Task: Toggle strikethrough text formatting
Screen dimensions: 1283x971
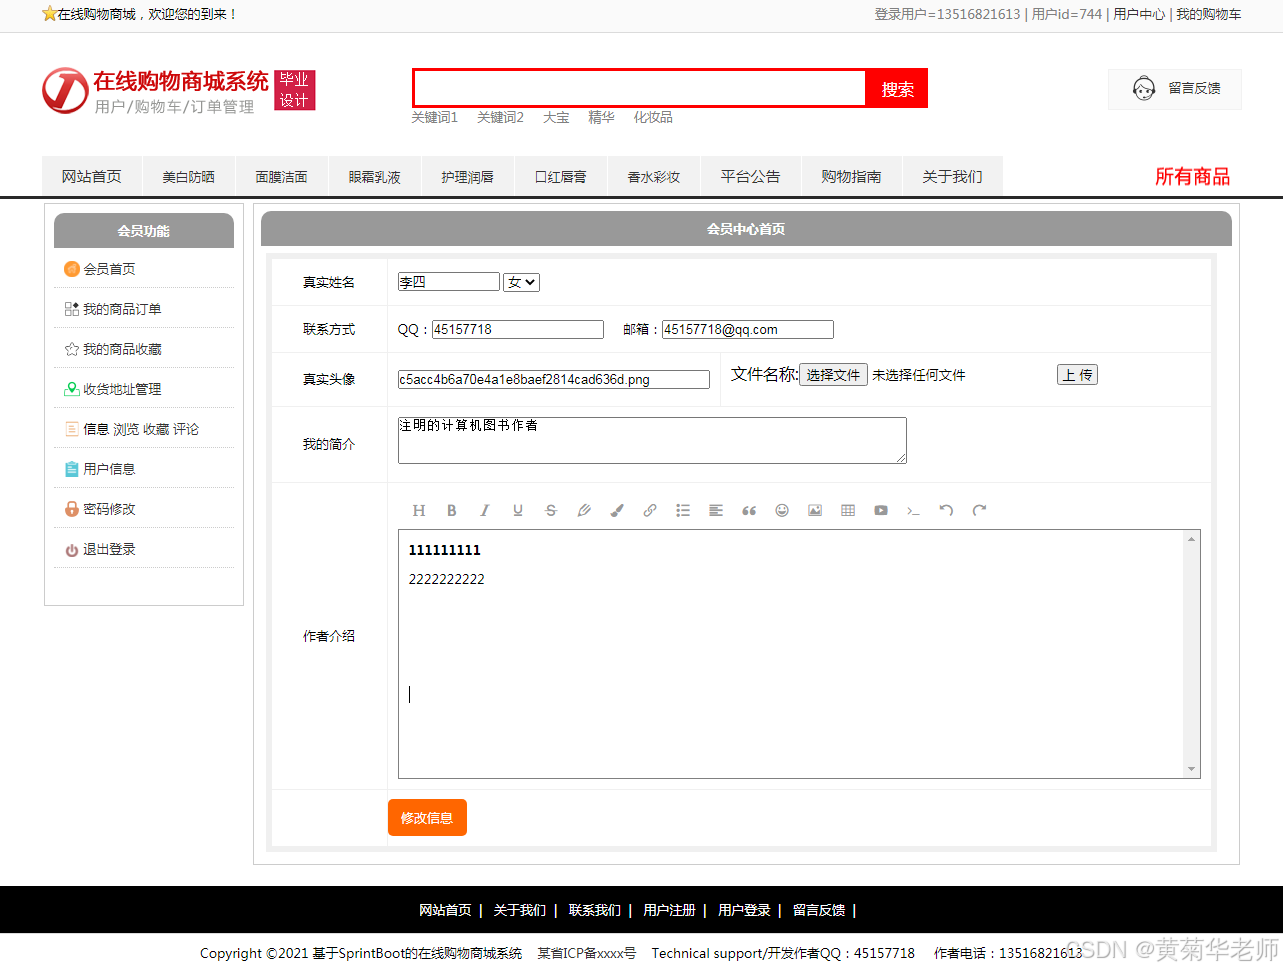Action: click(x=551, y=510)
